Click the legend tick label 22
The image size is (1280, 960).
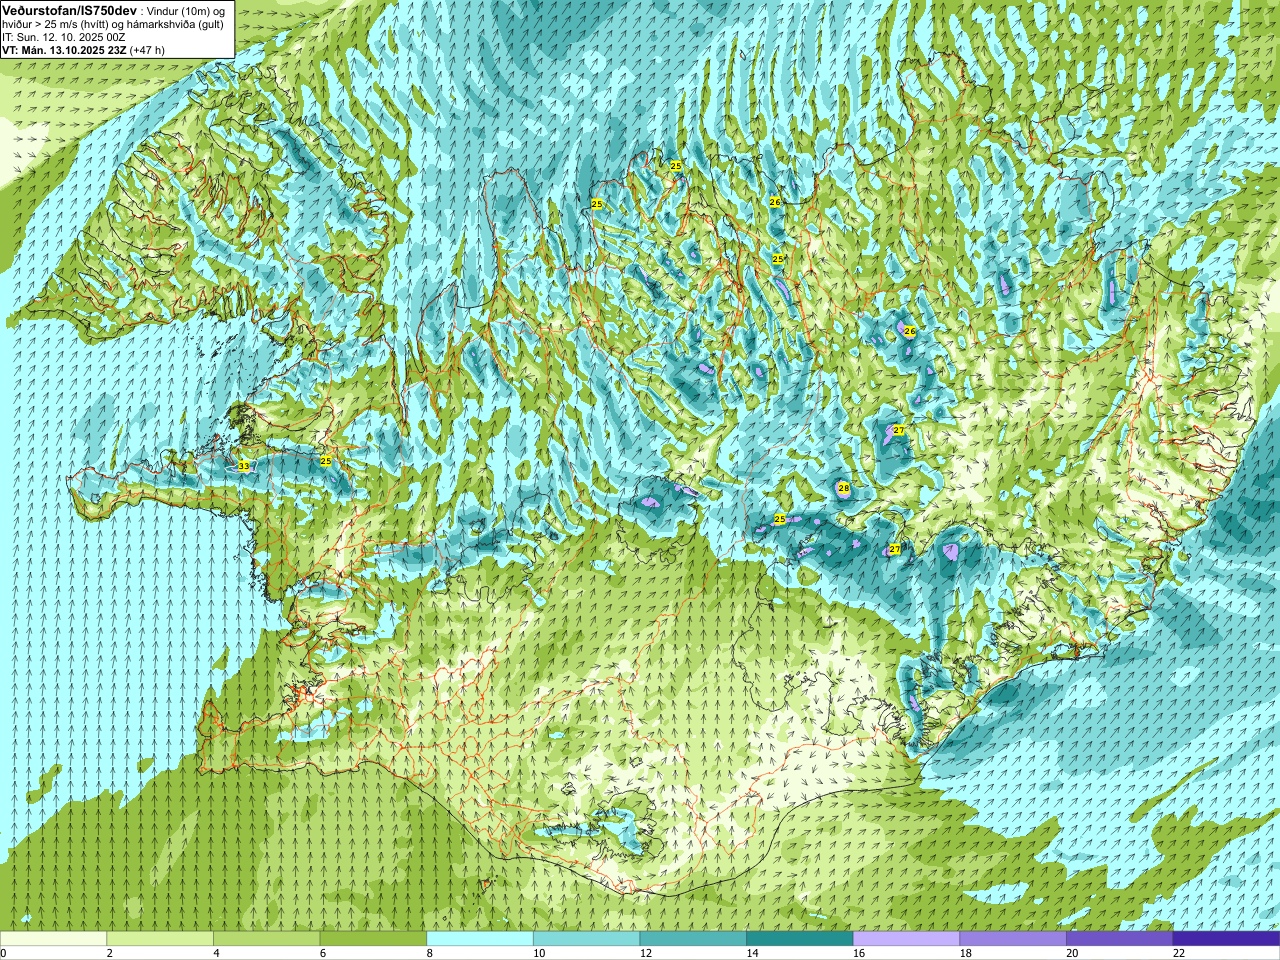click(1179, 953)
